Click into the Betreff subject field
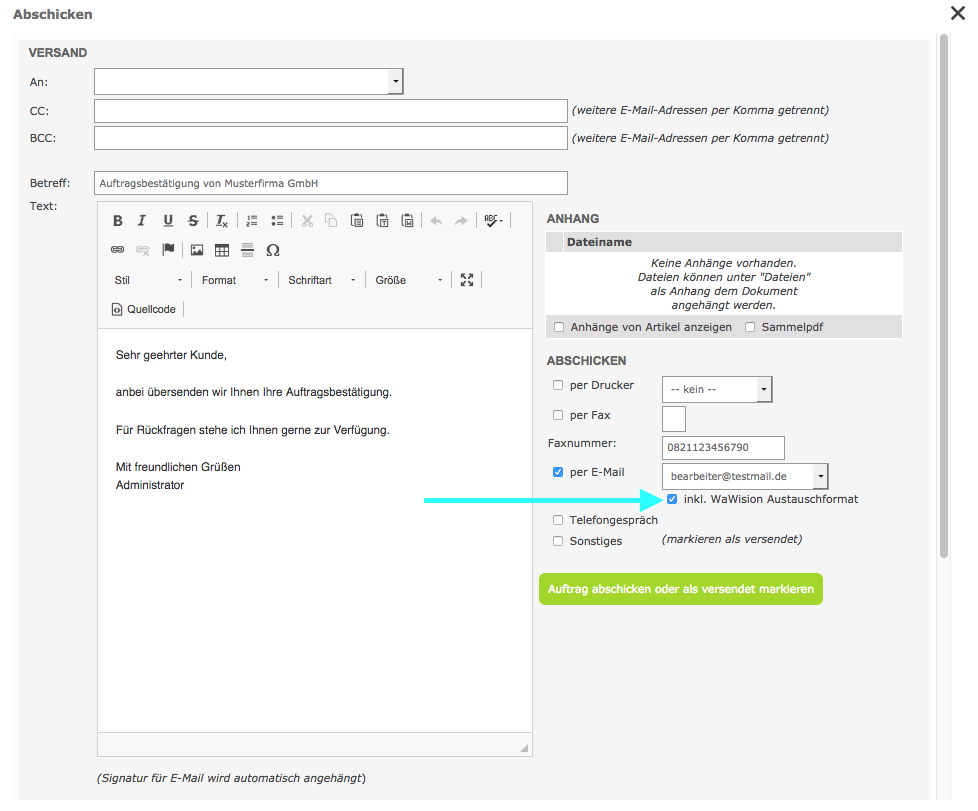 click(330, 183)
